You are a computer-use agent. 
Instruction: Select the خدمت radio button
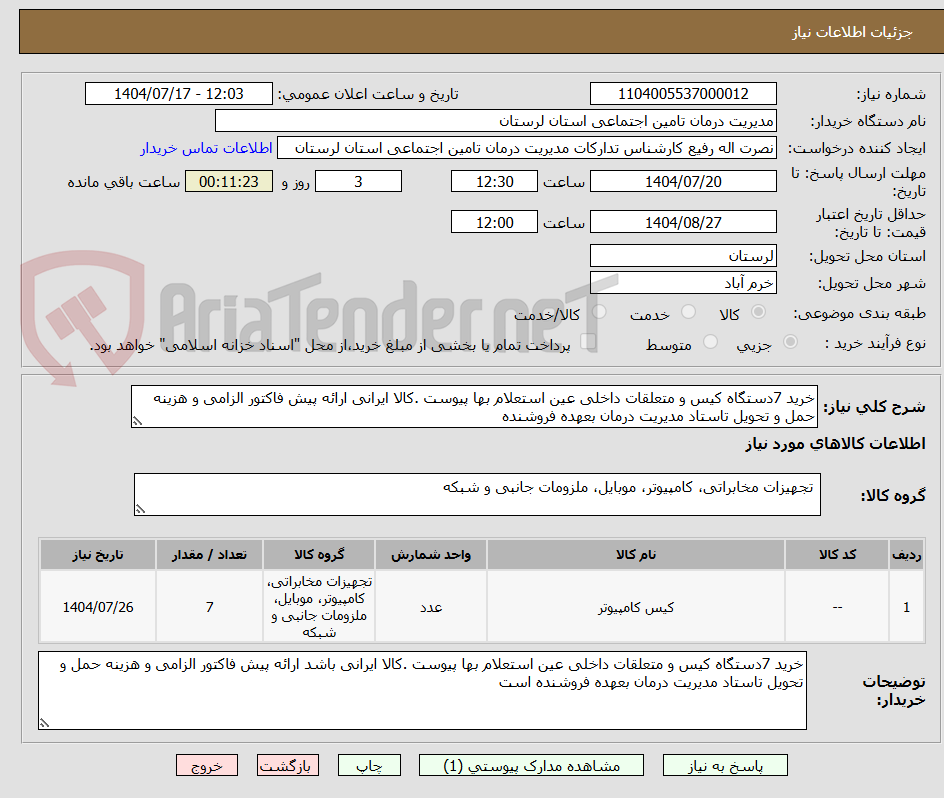[x=687, y=312]
